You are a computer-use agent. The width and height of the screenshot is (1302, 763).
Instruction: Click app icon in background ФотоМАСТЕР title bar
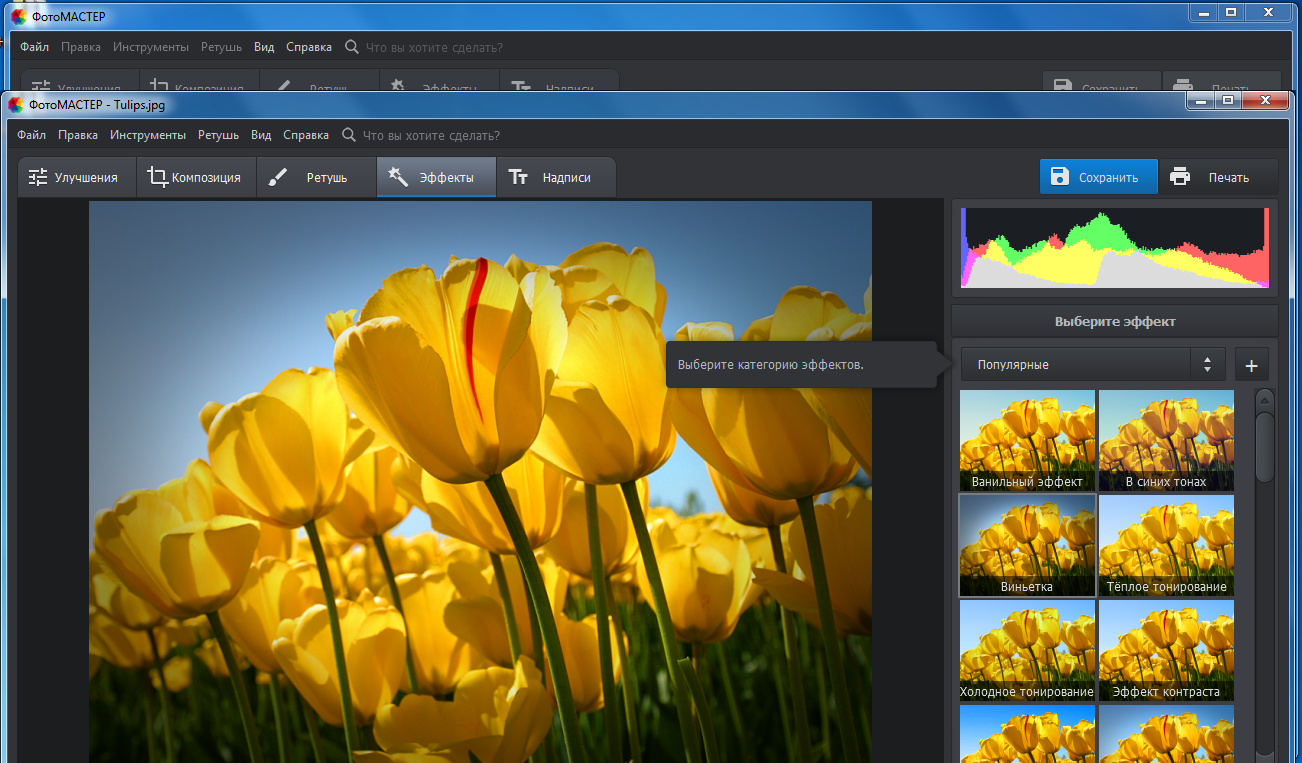(17, 16)
